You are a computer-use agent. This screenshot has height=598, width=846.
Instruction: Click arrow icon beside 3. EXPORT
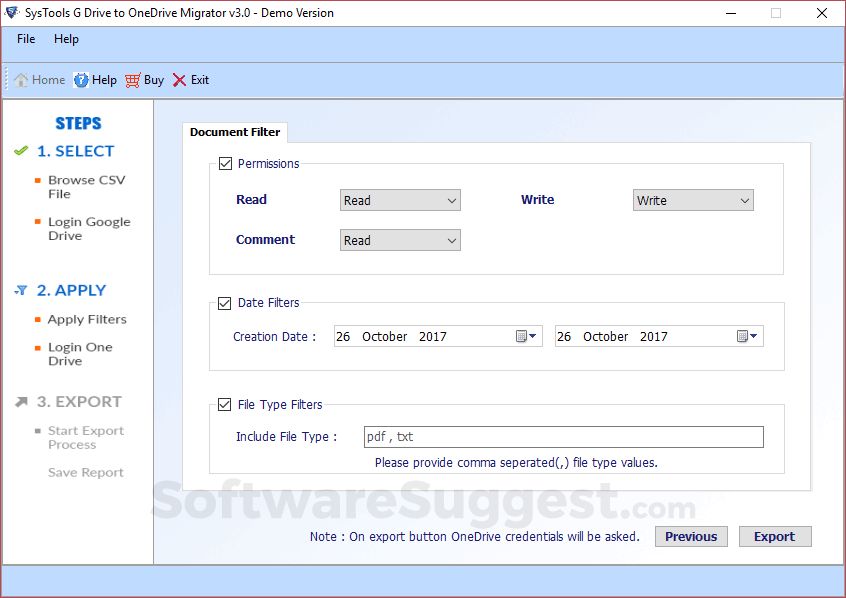[x=21, y=402]
